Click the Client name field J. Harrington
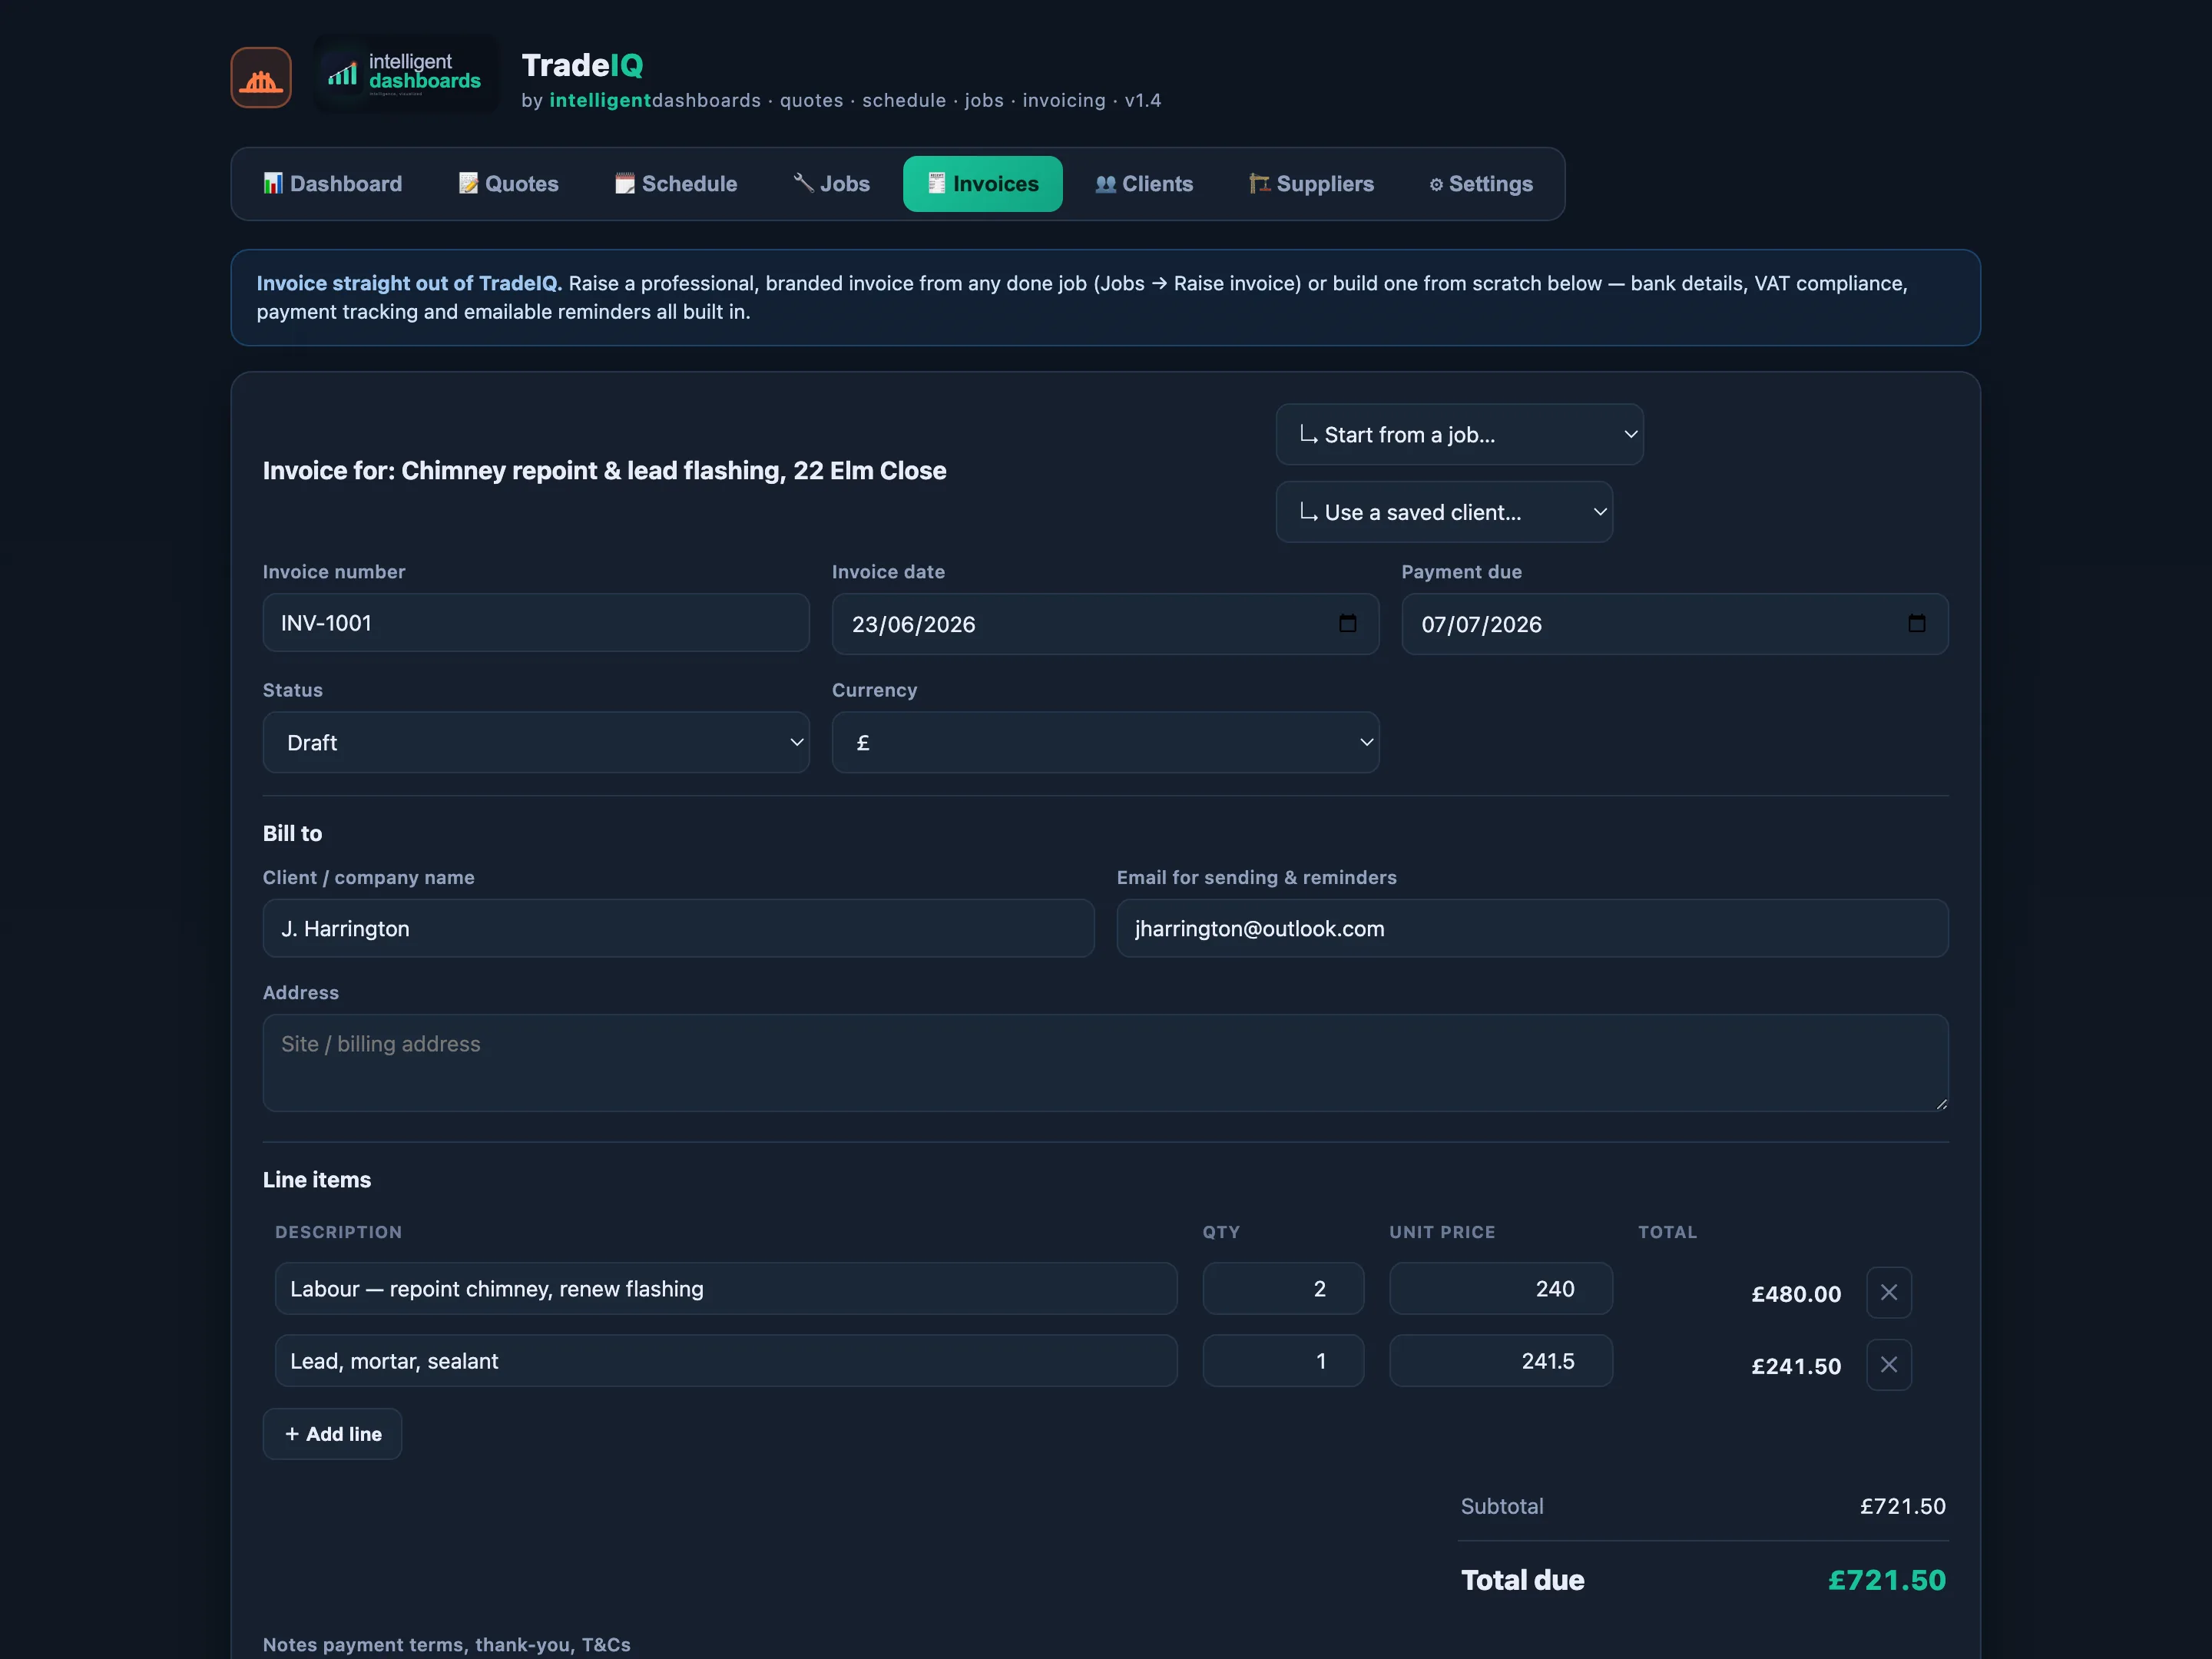The height and width of the screenshot is (1659, 2212). point(678,928)
